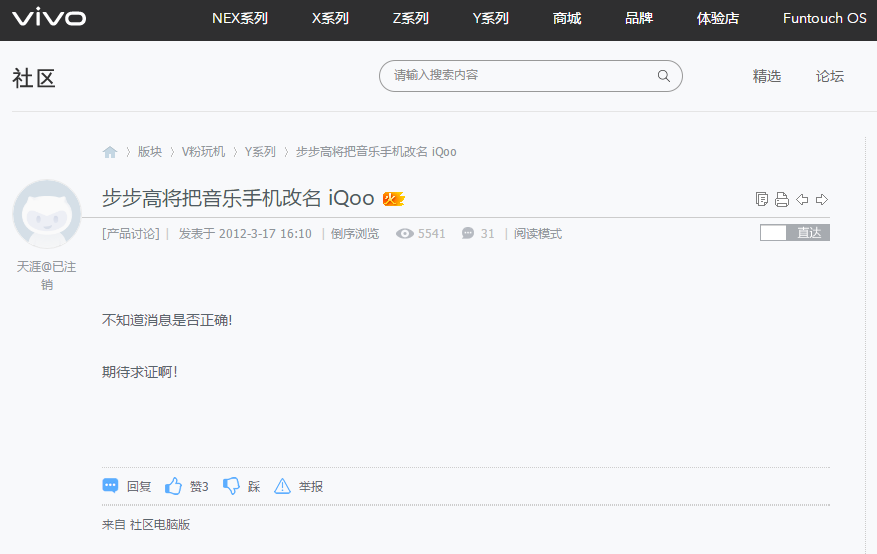Click the 火 hot badge icon

click(393, 198)
